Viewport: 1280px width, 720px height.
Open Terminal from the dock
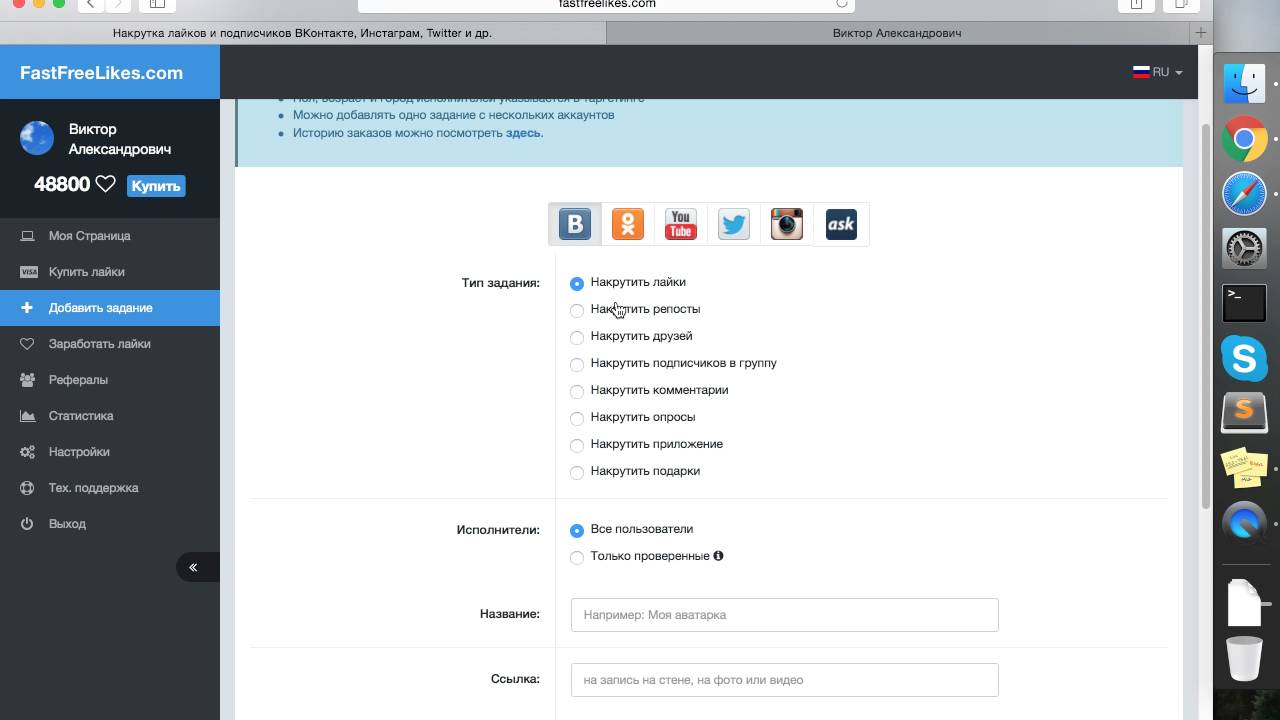tap(1244, 303)
